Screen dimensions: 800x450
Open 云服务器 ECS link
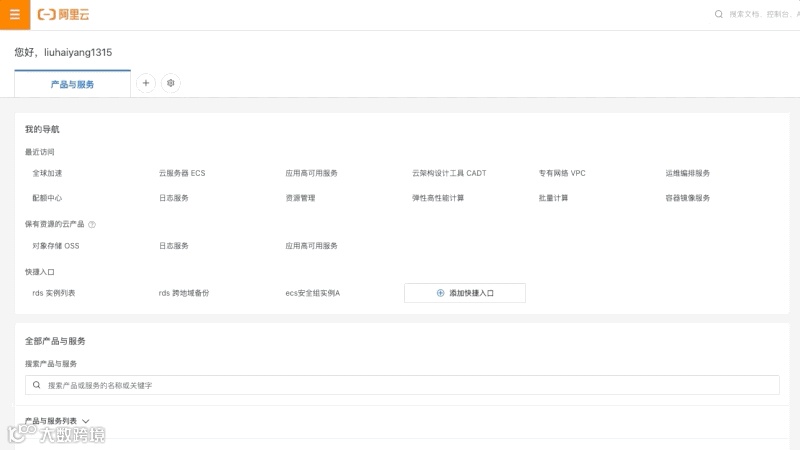(182, 173)
